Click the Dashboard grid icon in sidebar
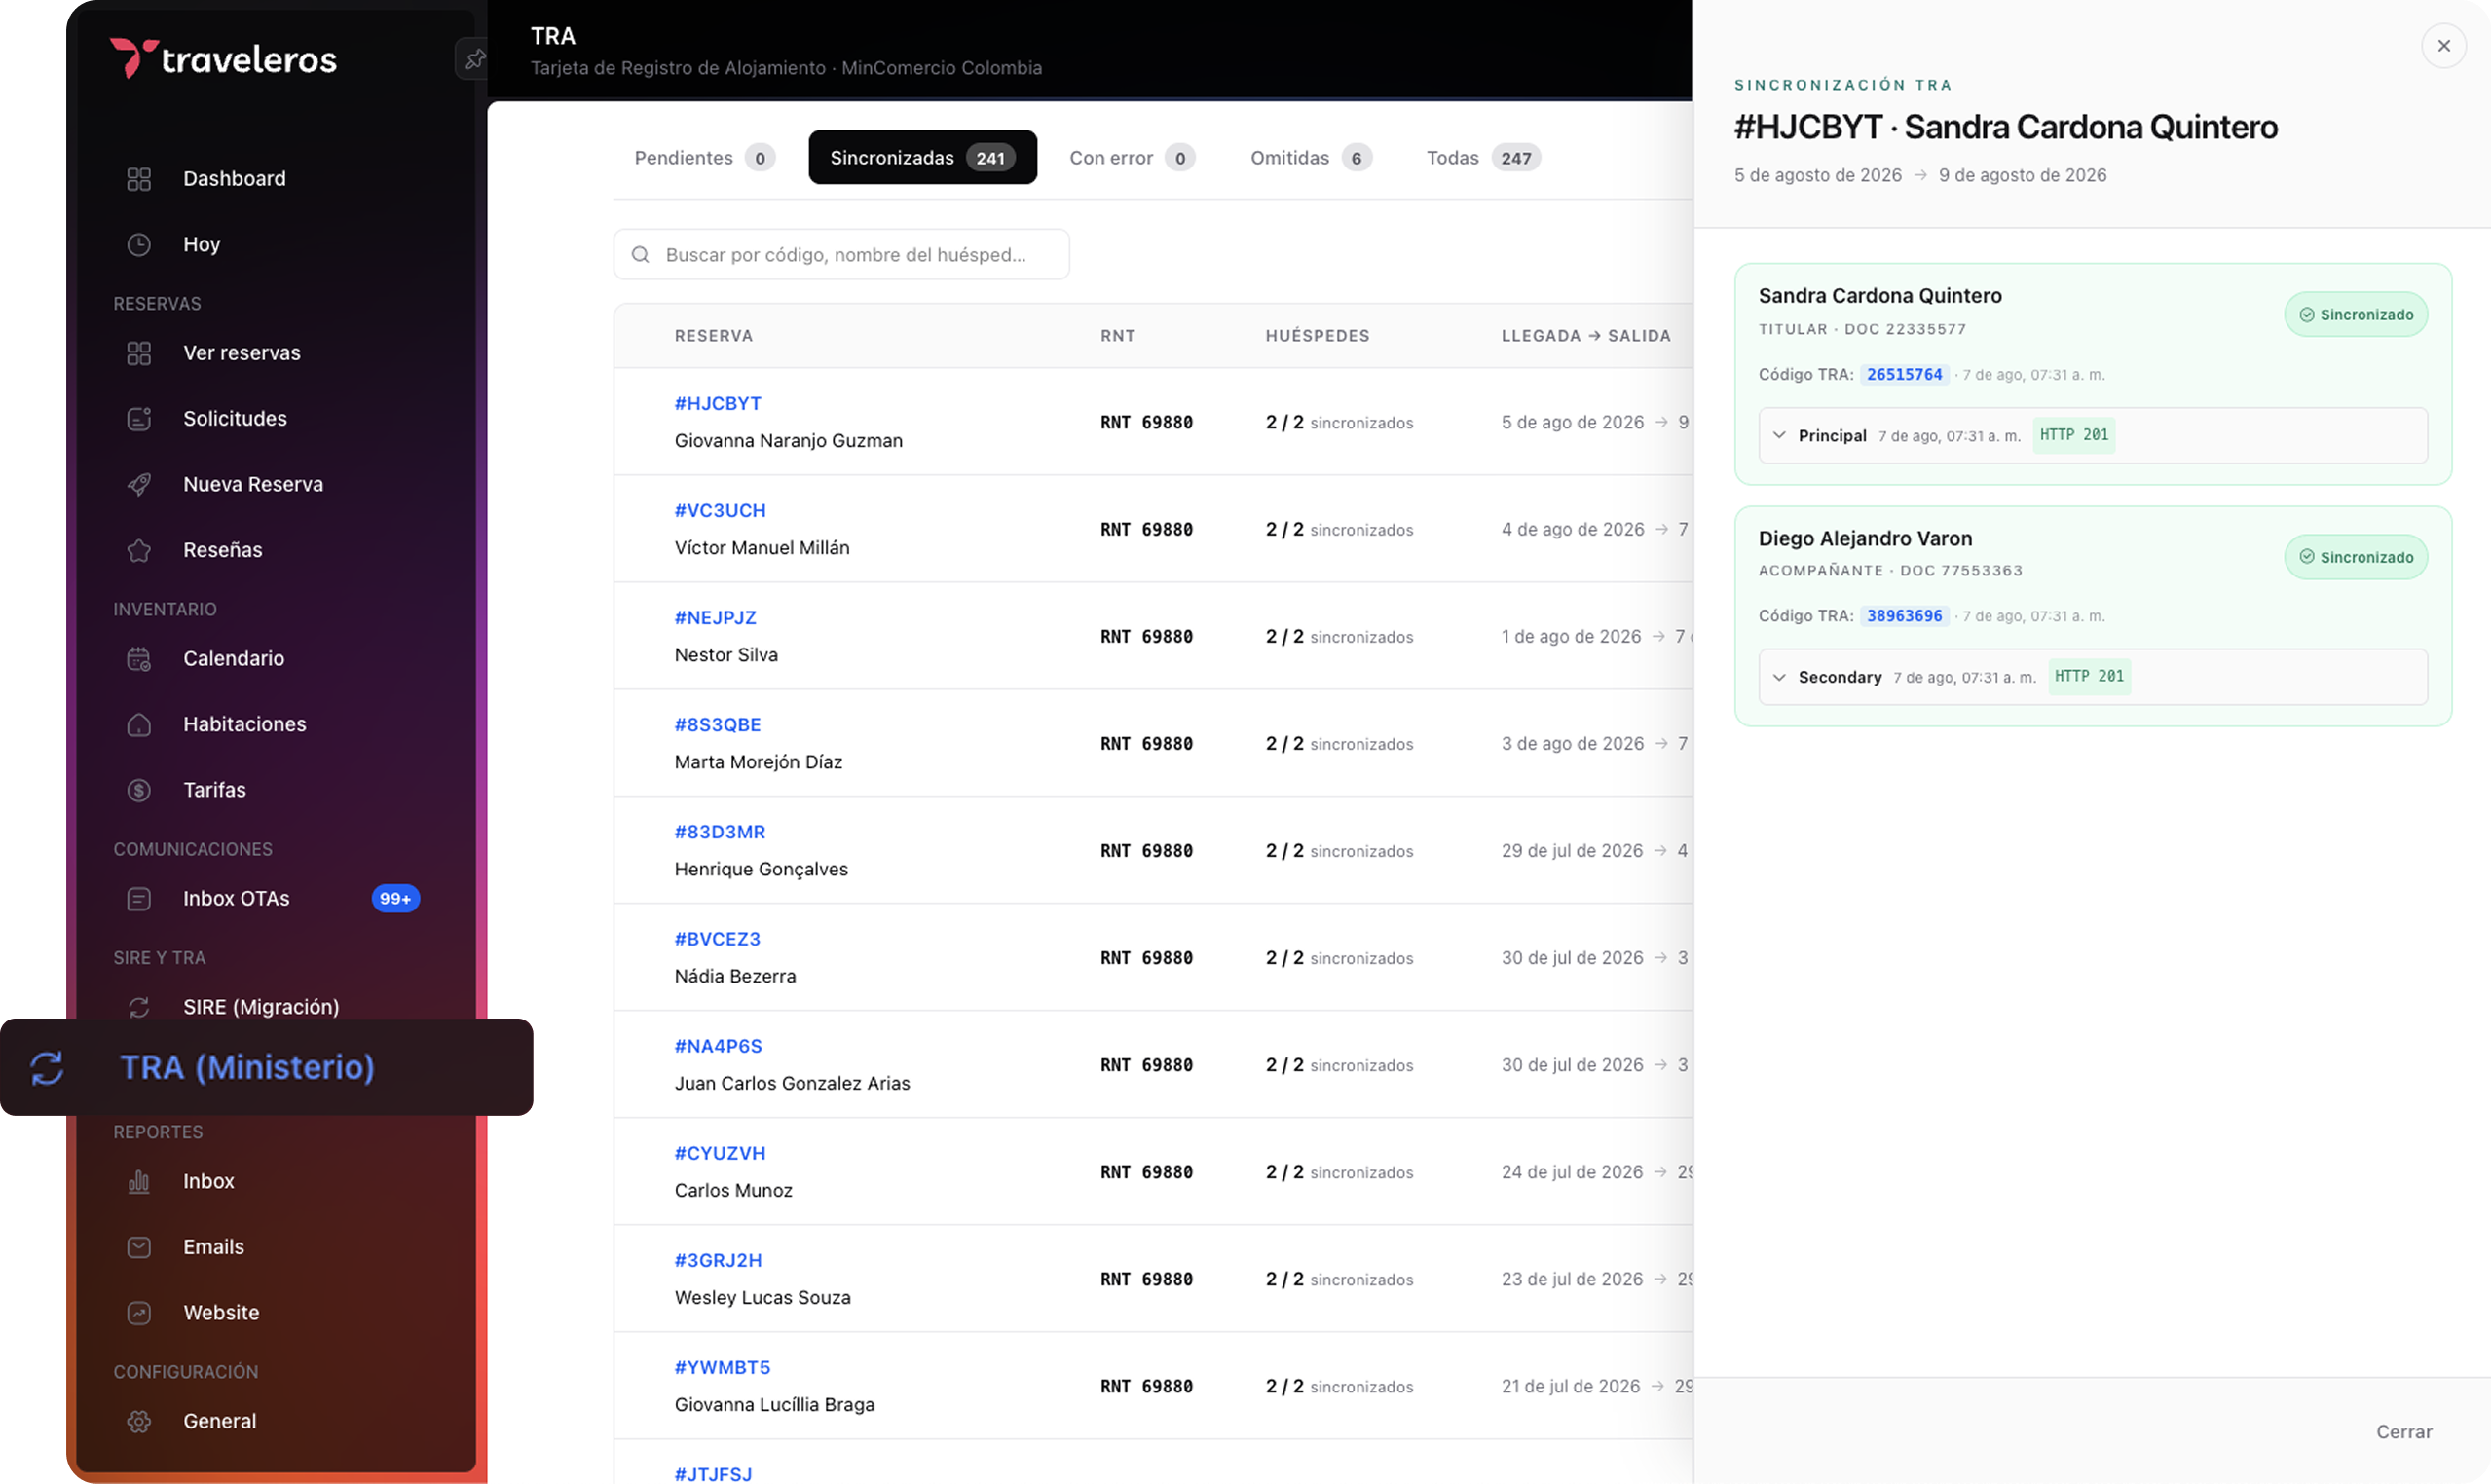The height and width of the screenshot is (1484, 2492). (139, 179)
